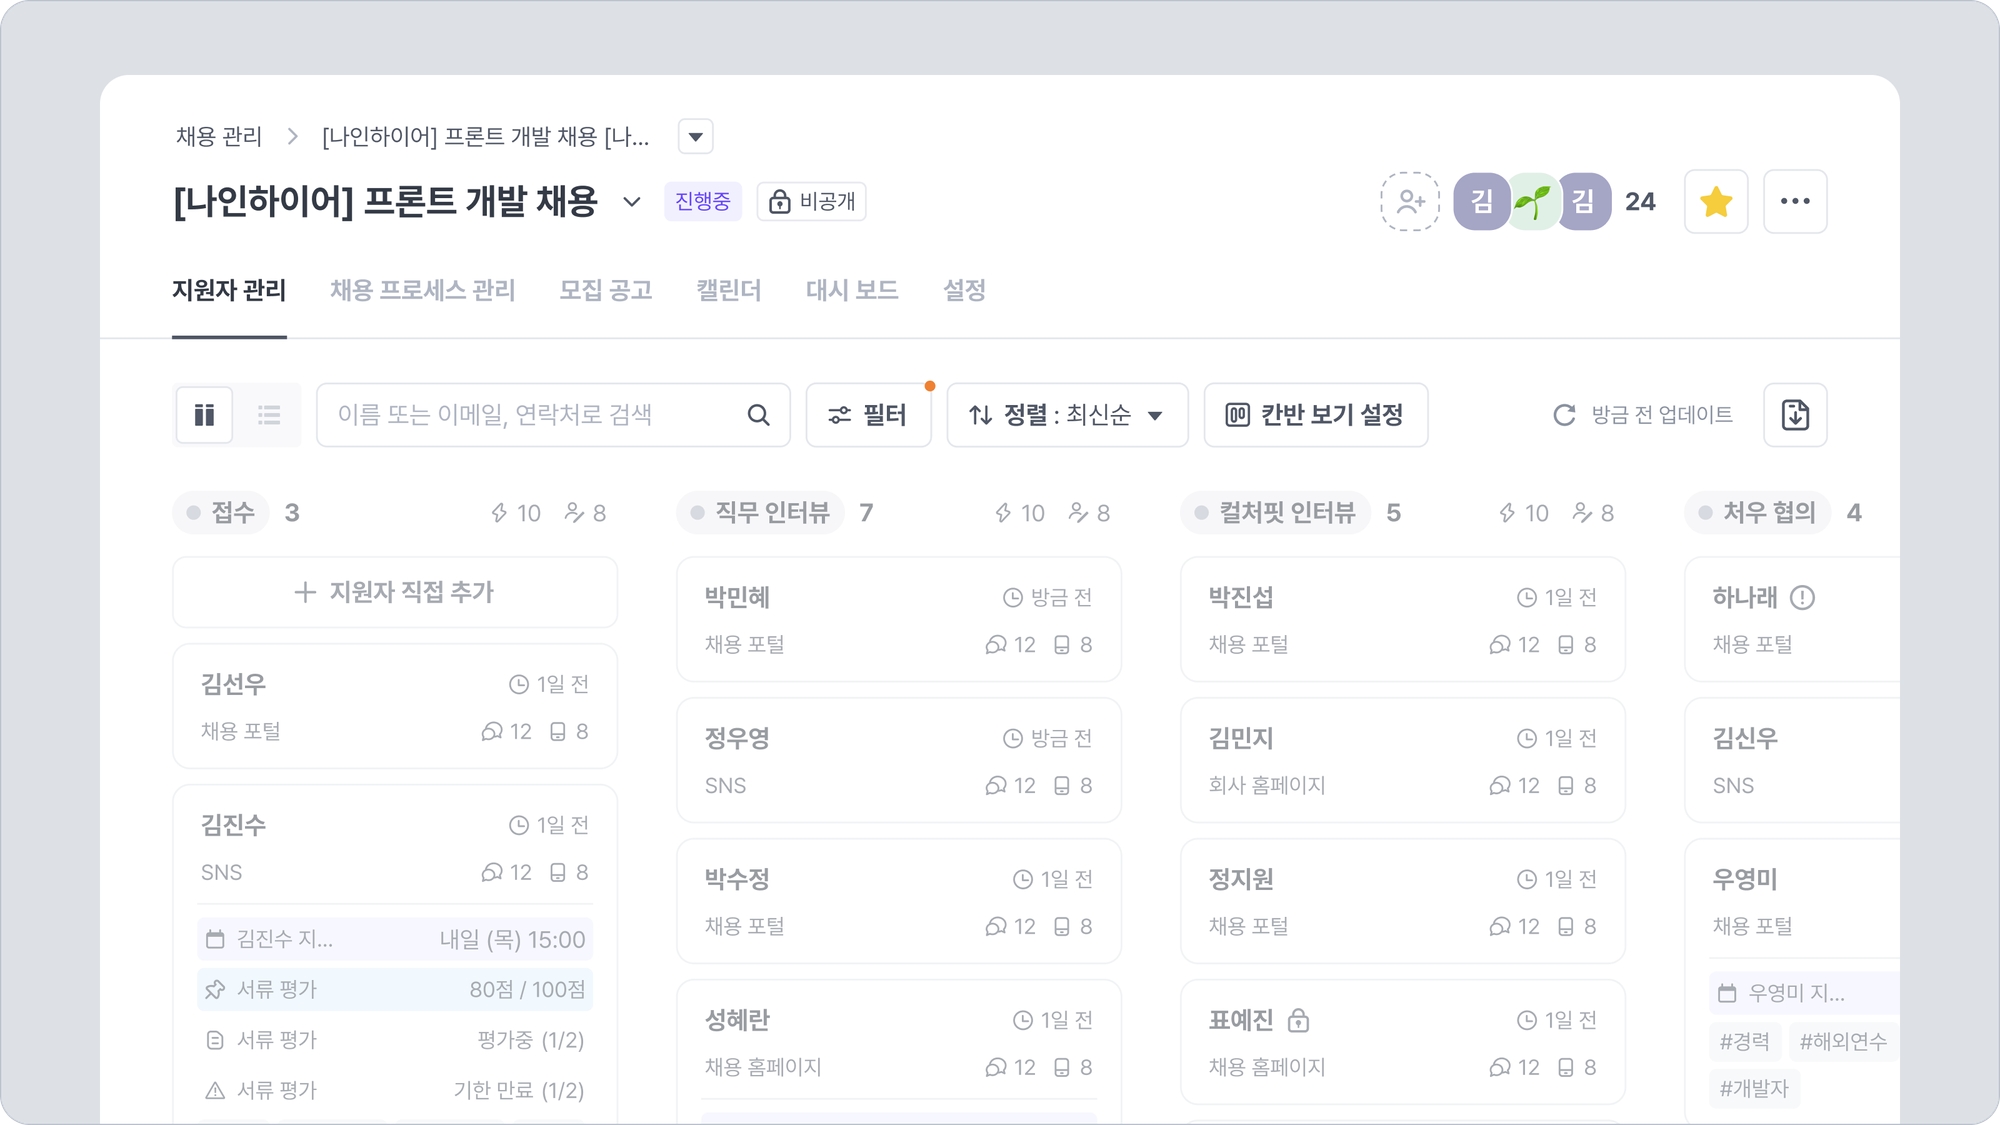Screen dimensions: 2000x1125
Task: Click the lock icon next to 표예진
Action: click(1298, 1021)
